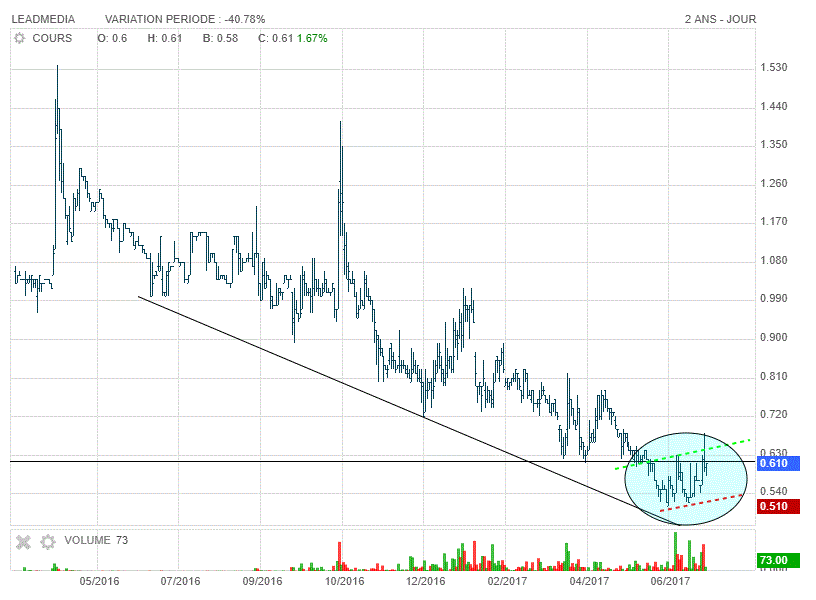Click the 0.900 price axis label
Screen dimensions: 816x600
tap(774, 337)
